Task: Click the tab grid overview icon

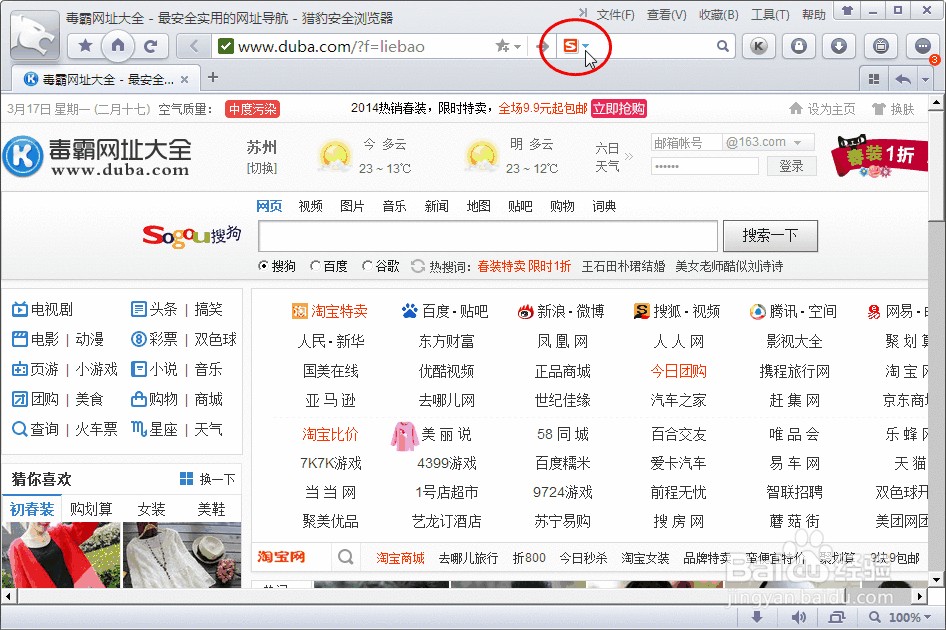Action: point(874,79)
